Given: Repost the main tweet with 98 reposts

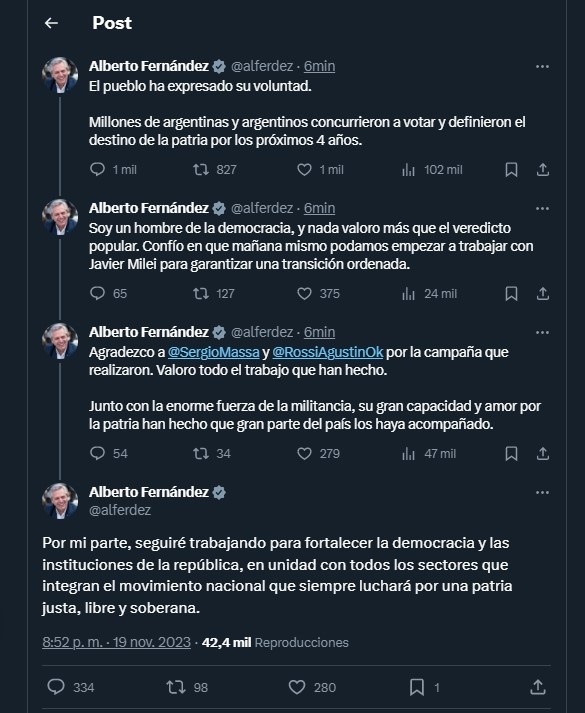Looking at the screenshot, I should coord(175,687).
